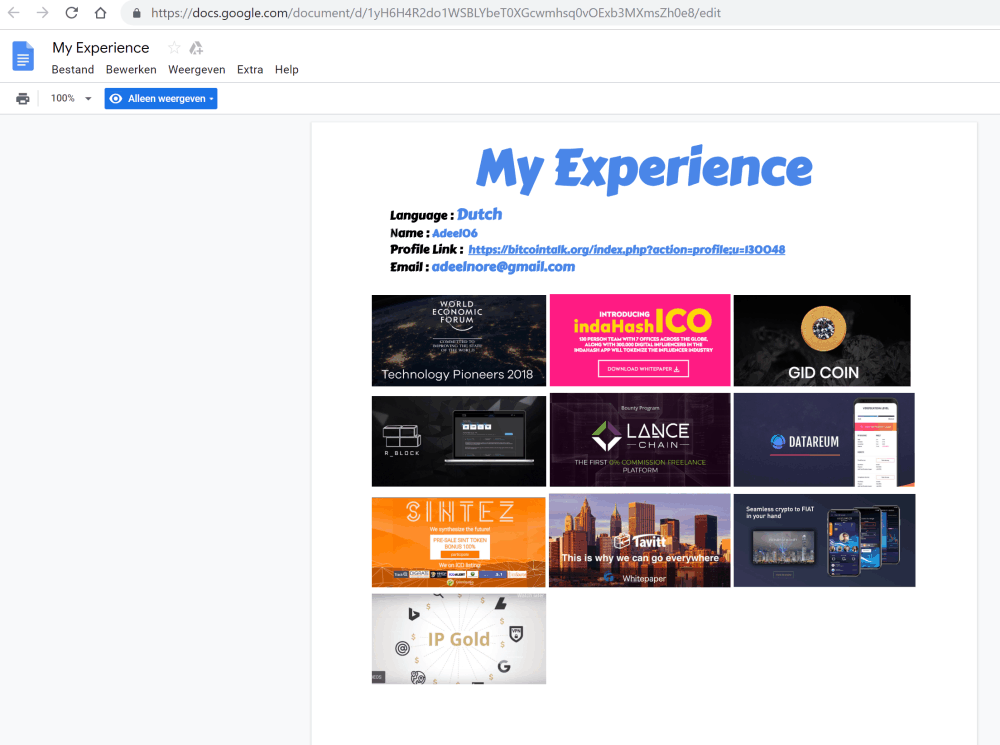Click the browser back arrow

click(x=13, y=13)
